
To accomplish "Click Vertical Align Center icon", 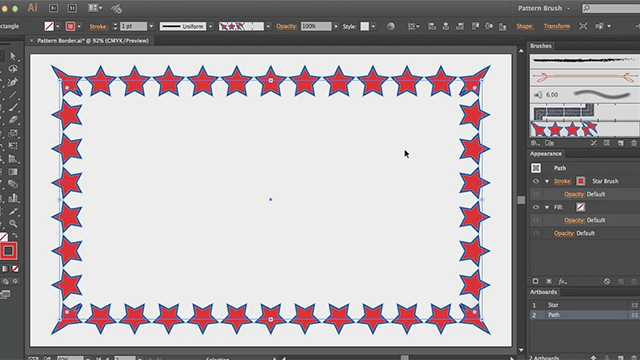I will (x=489, y=27).
